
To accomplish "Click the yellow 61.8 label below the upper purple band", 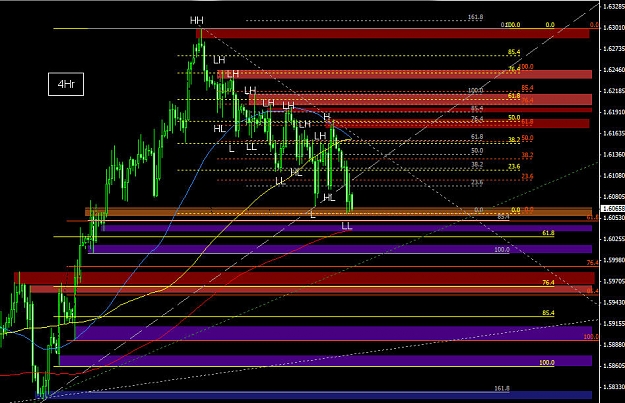I will coord(548,233).
